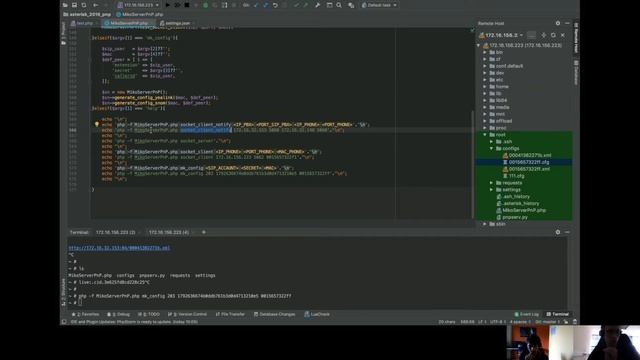Viewport: 640px width, 360px height.
Task: Click the 4 spaces indent status entry
Action: click(x=520, y=322)
